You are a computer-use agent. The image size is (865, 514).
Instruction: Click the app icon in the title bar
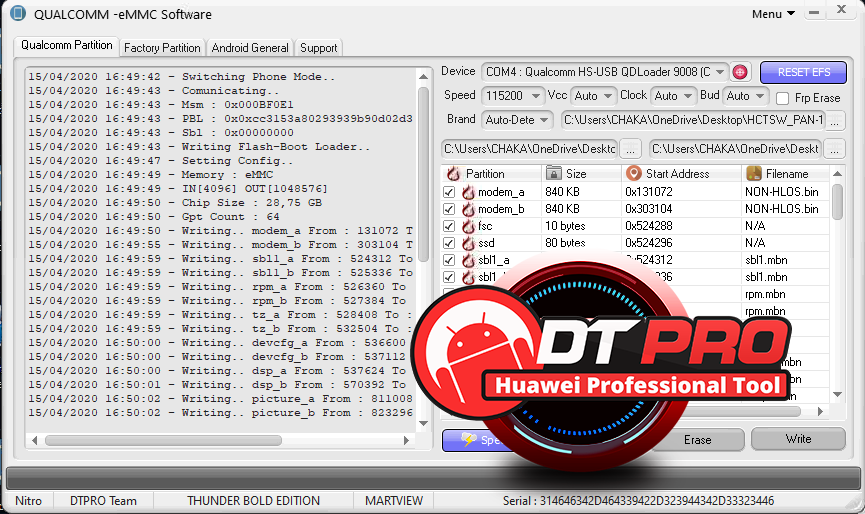pyautogui.click(x=18, y=13)
